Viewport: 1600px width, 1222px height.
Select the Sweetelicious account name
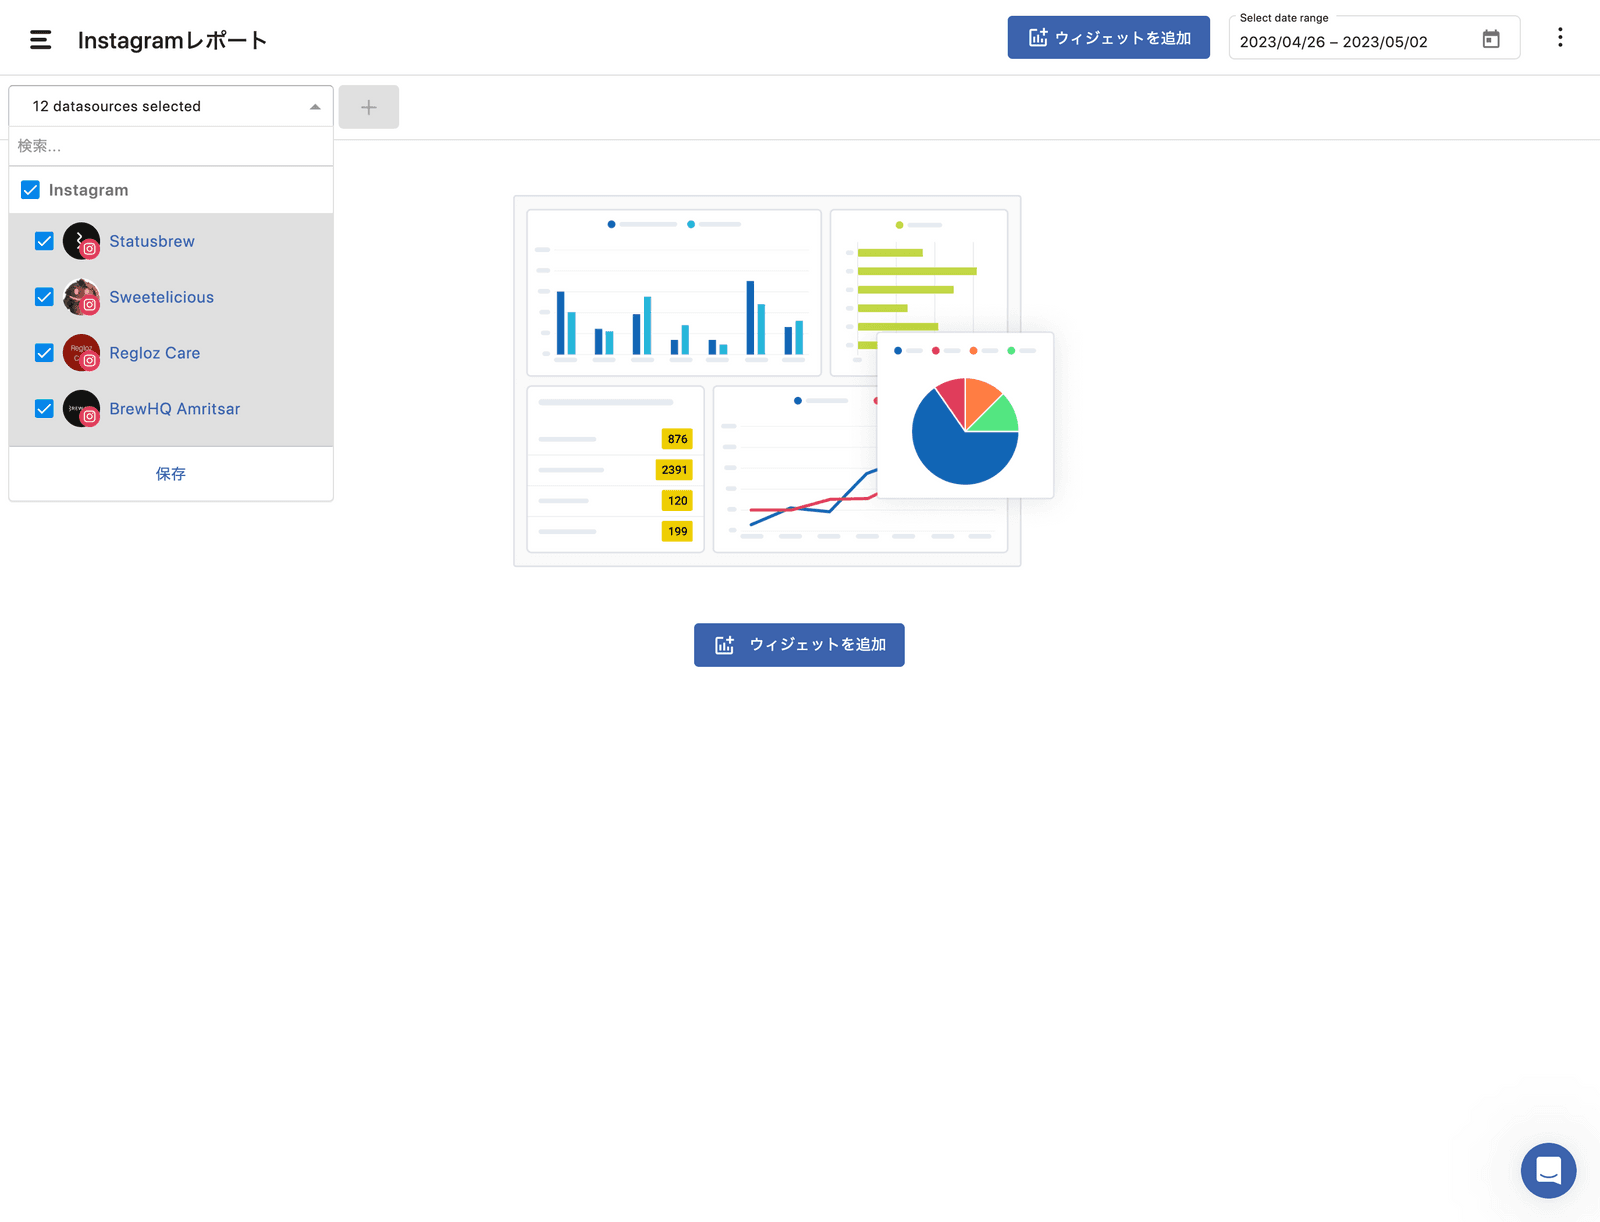click(x=162, y=297)
